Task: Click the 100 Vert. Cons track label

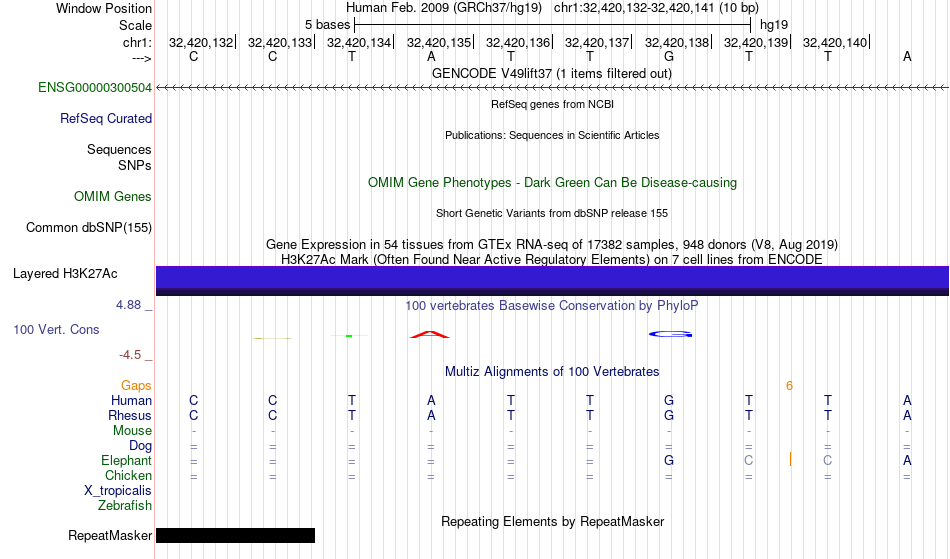Action: pyautogui.click(x=56, y=330)
